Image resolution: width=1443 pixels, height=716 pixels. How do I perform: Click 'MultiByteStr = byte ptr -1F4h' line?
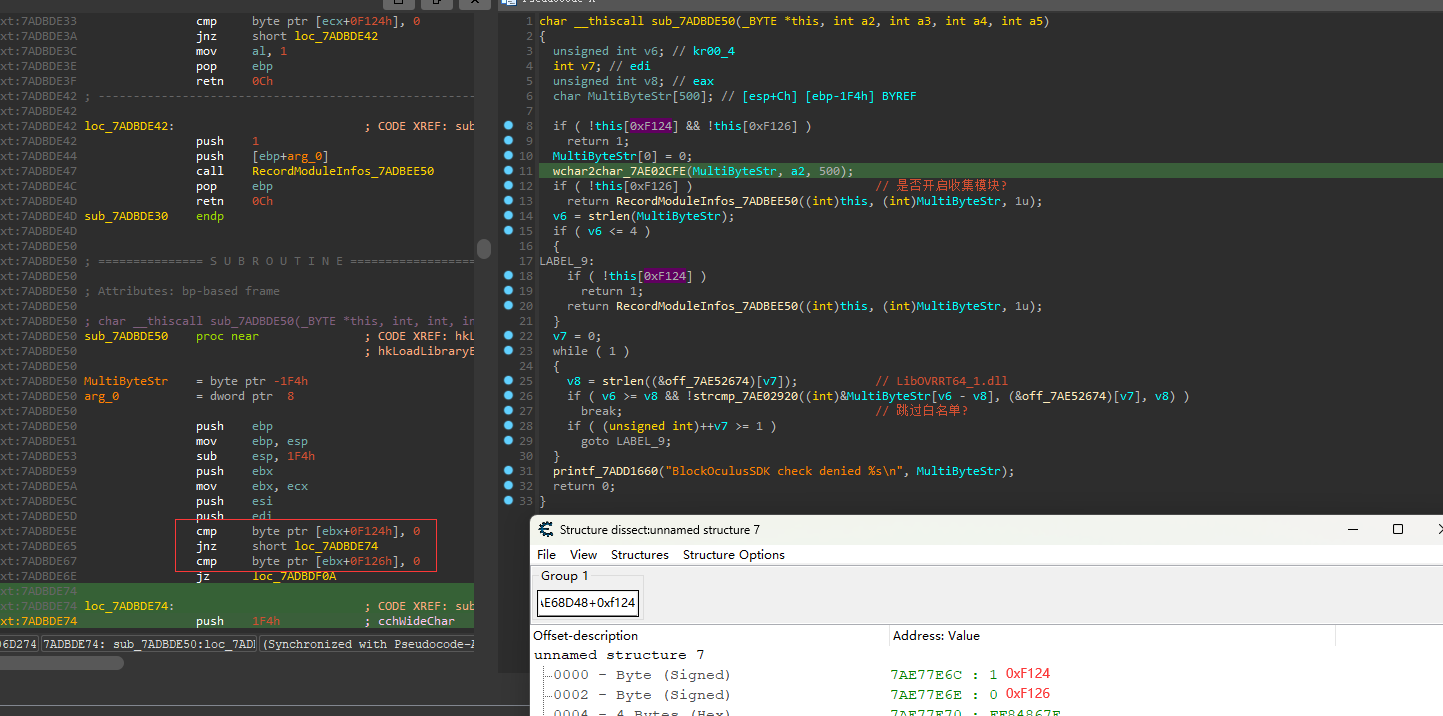196,381
